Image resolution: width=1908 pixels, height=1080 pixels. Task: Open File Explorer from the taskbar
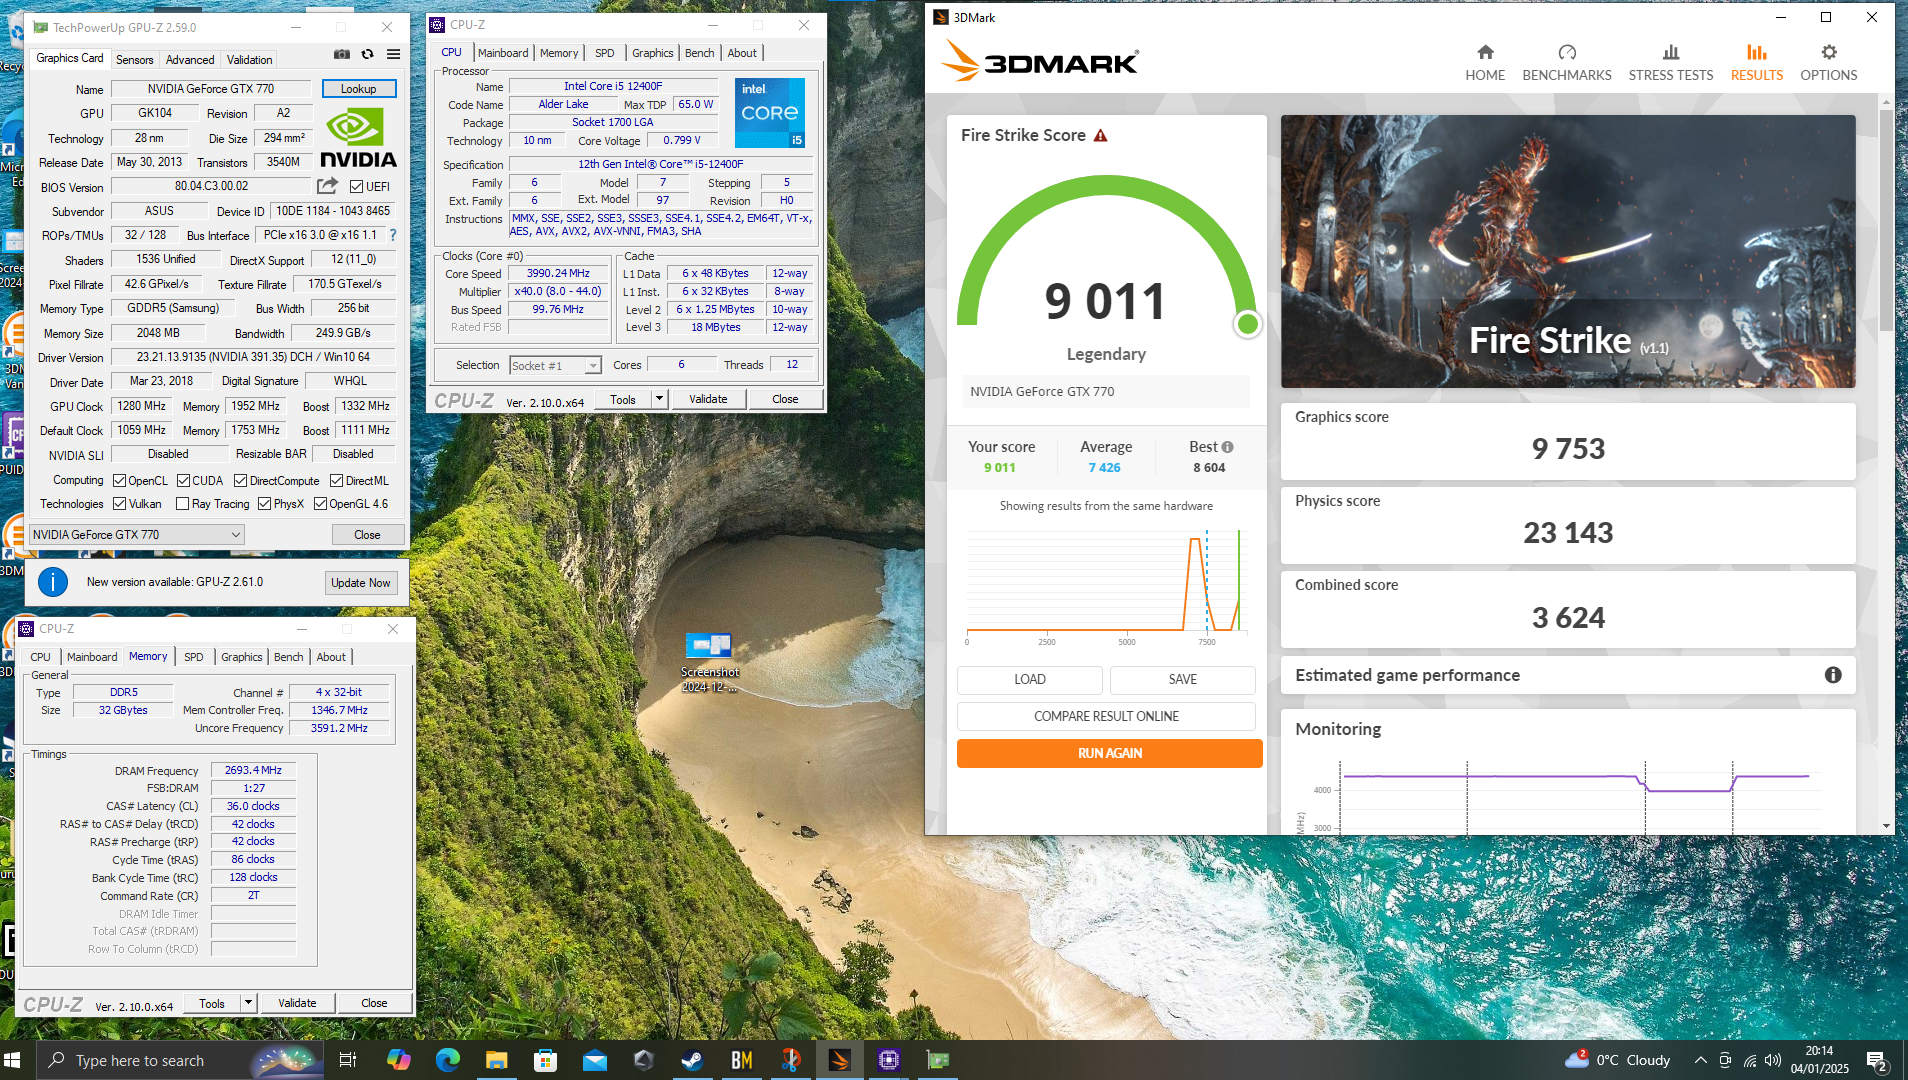pos(496,1060)
